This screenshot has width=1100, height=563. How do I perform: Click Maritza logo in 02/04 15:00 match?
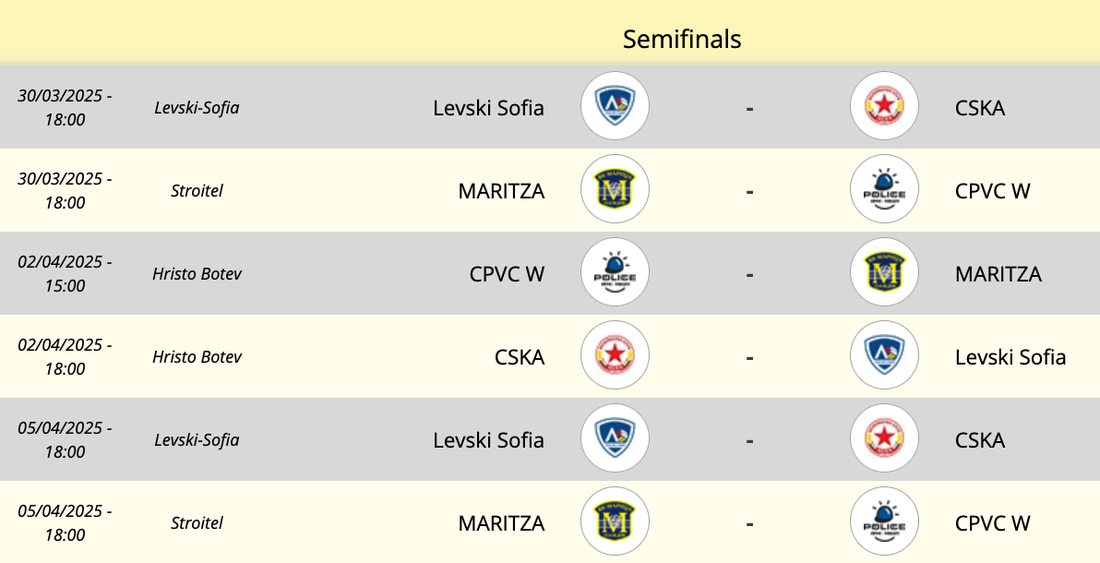coord(884,272)
